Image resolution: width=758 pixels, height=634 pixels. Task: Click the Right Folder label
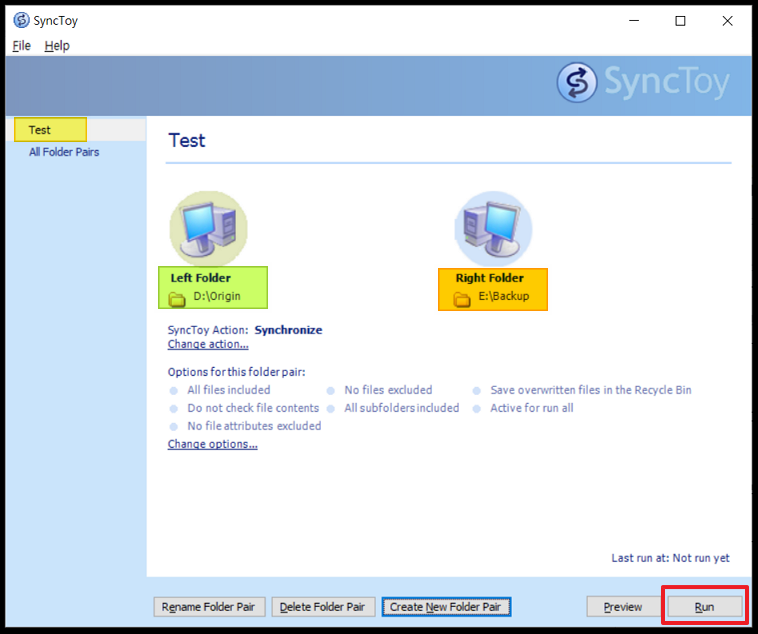[x=490, y=278]
